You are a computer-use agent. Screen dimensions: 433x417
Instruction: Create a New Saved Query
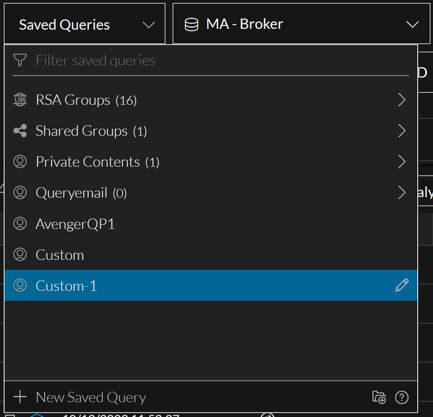(x=91, y=397)
